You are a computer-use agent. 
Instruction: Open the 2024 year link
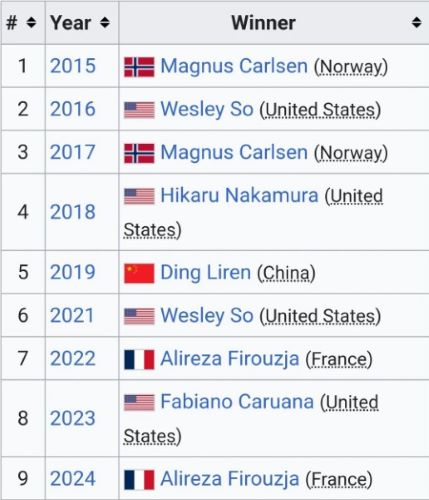[x=73, y=479]
